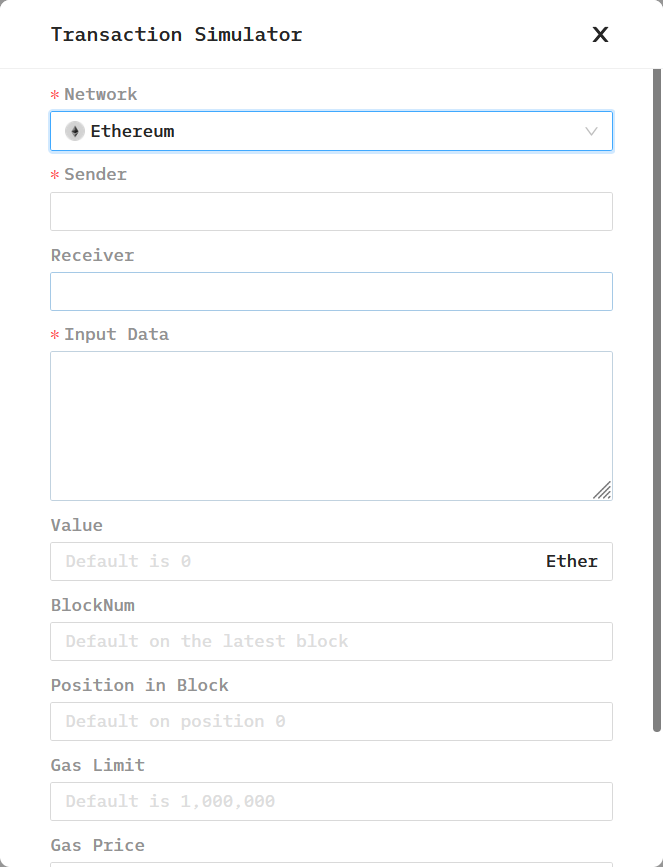663x867 pixels.
Task: Close the Transaction Simulator dialog
Action: point(600,35)
